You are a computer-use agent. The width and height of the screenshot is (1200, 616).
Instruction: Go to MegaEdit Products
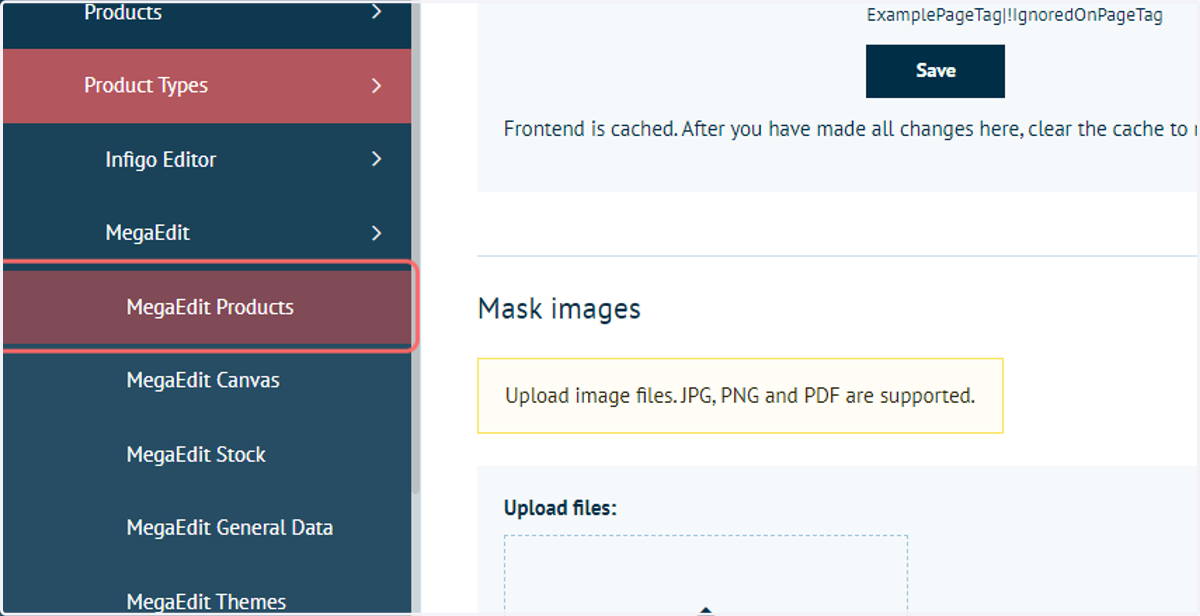[207, 307]
